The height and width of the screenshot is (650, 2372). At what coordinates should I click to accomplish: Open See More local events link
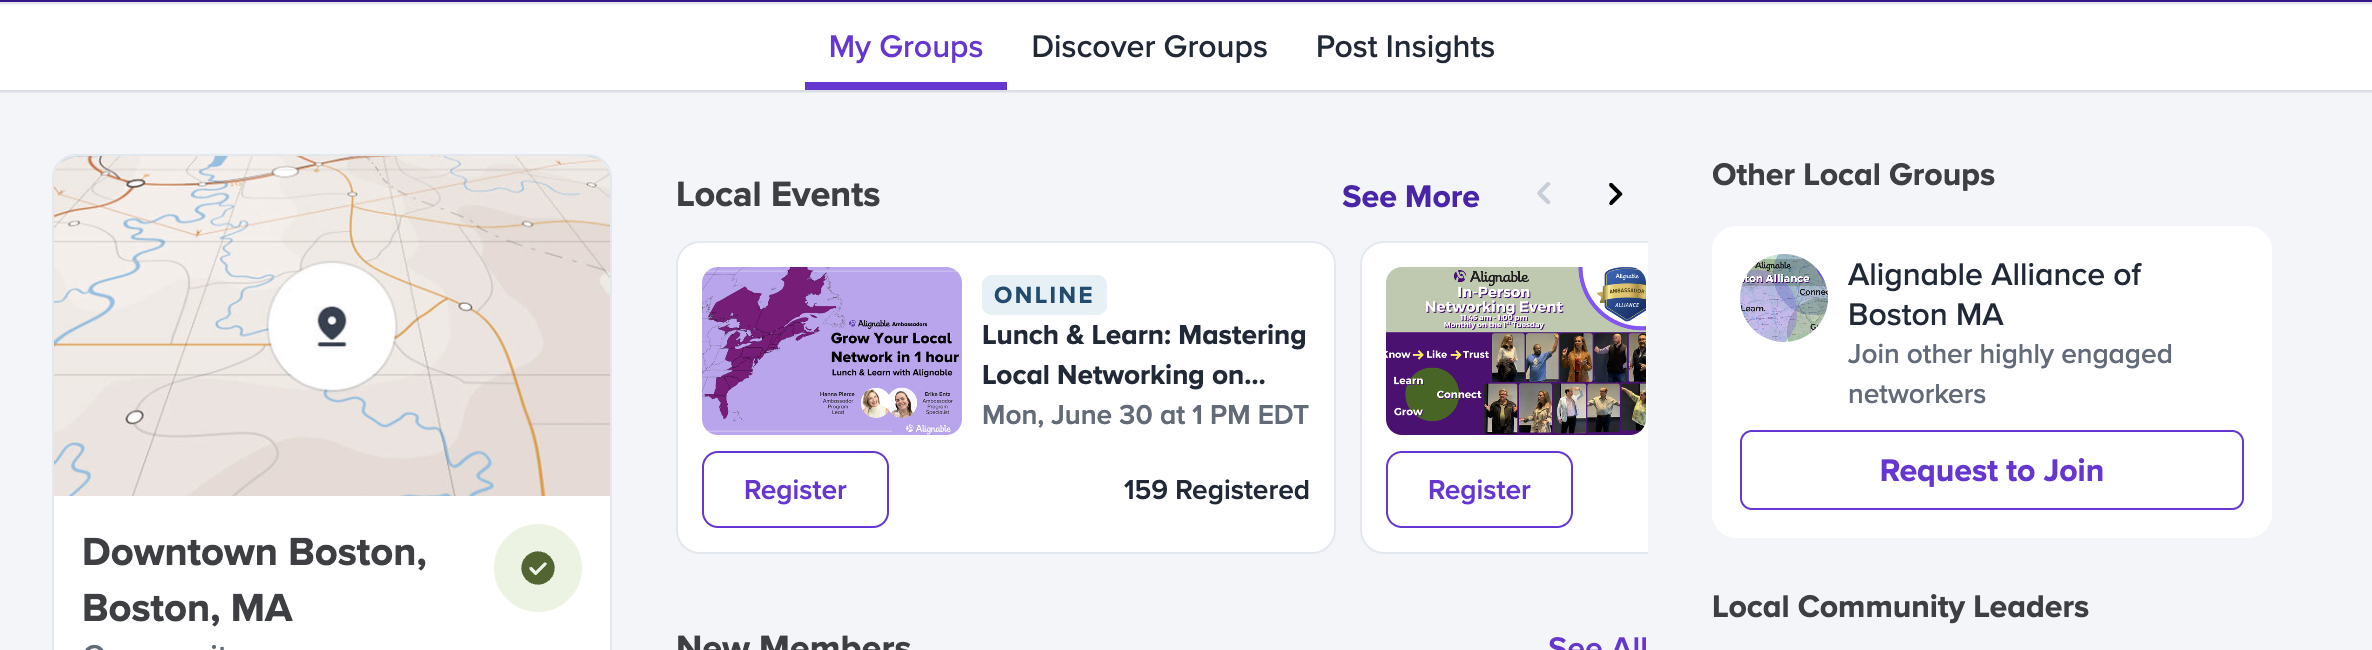tap(1410, 196)
